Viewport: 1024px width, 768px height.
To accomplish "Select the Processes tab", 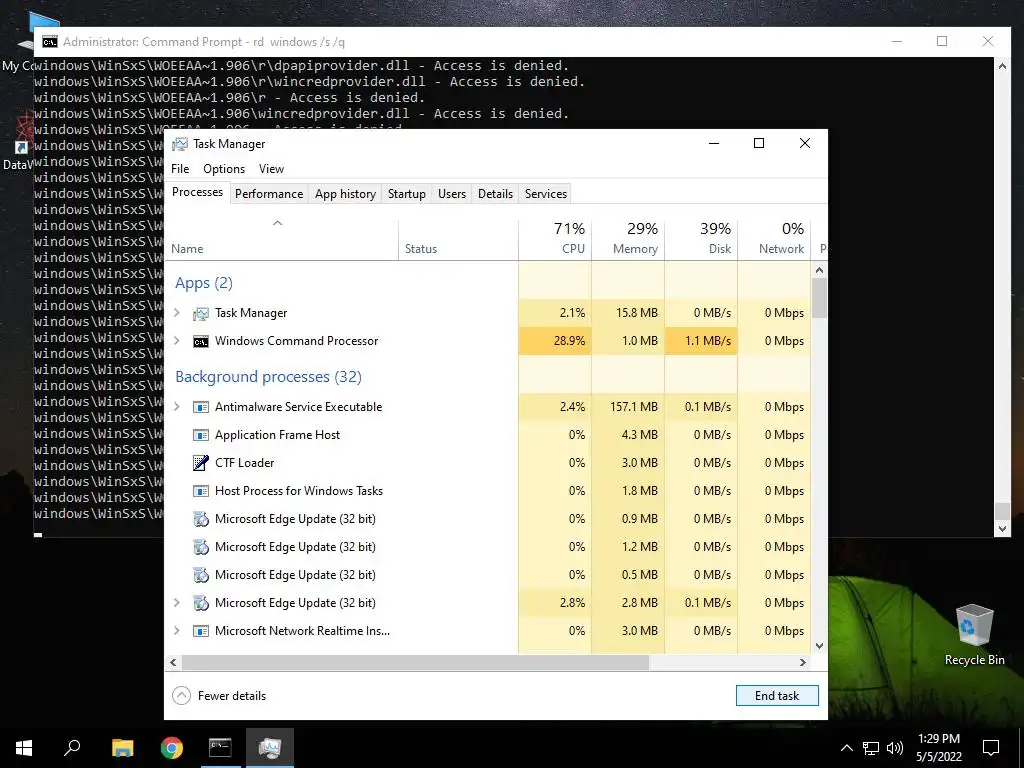I will pos(197,192).
